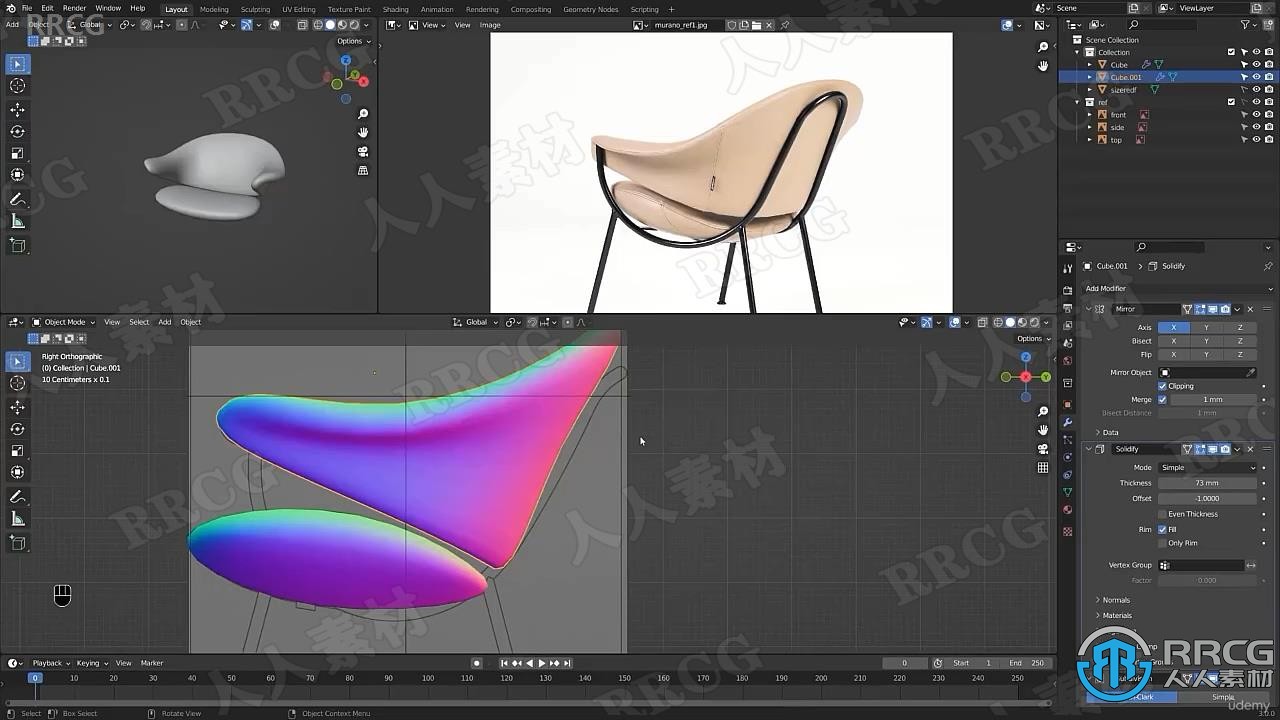Hide the front object eye icon

1256,114
